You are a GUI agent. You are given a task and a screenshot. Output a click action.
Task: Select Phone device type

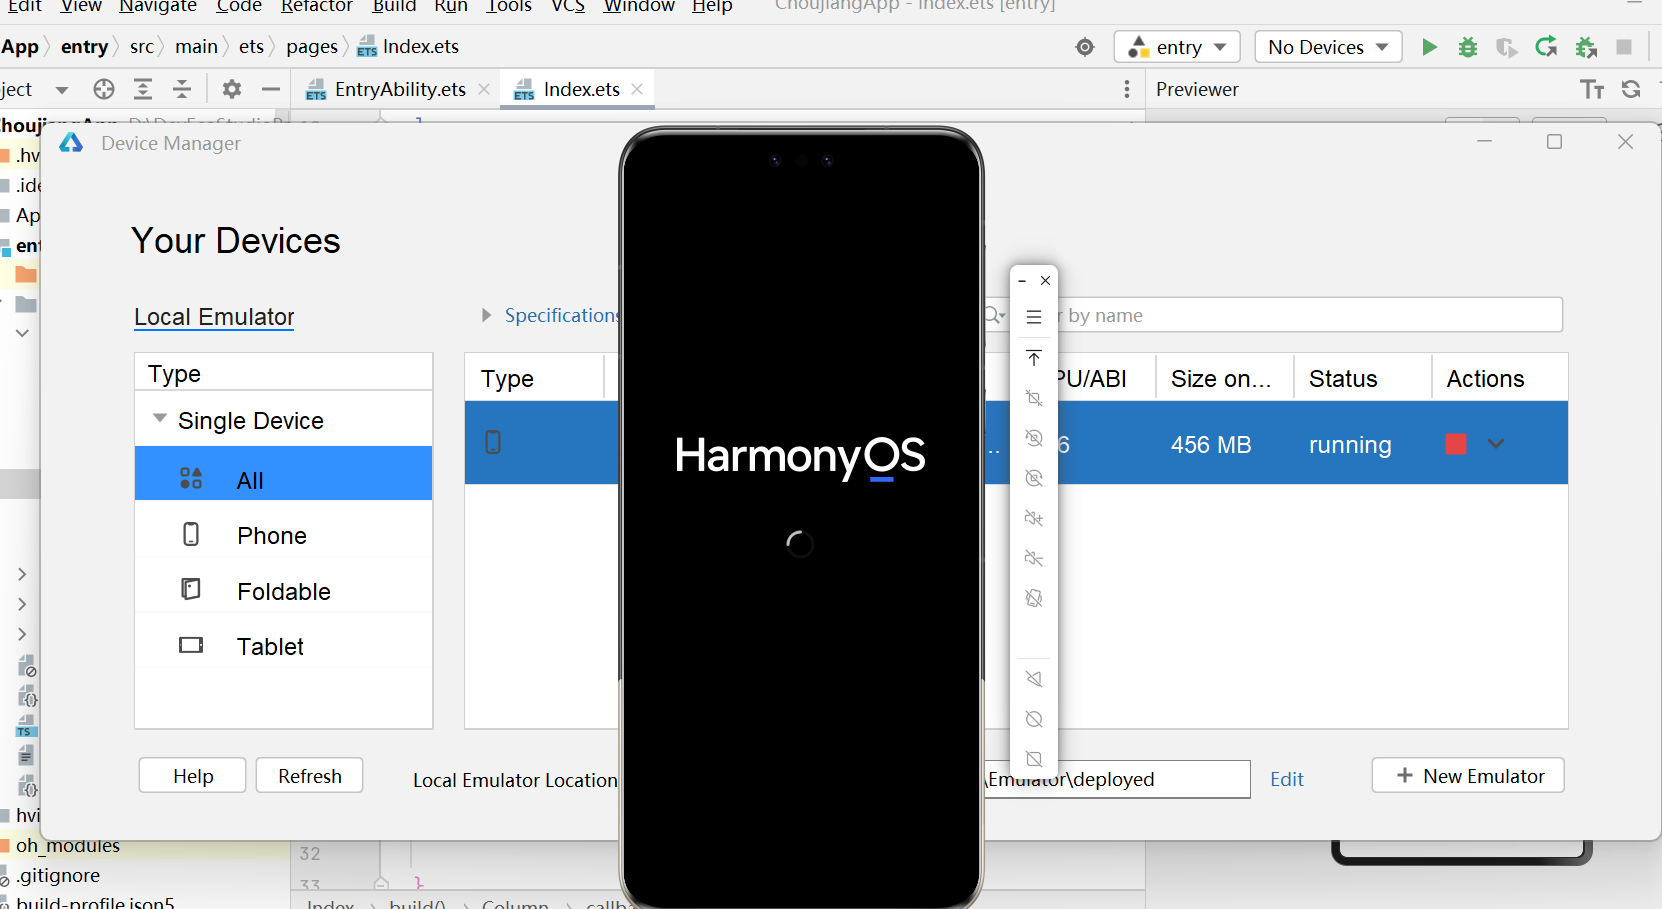(283, 535)
